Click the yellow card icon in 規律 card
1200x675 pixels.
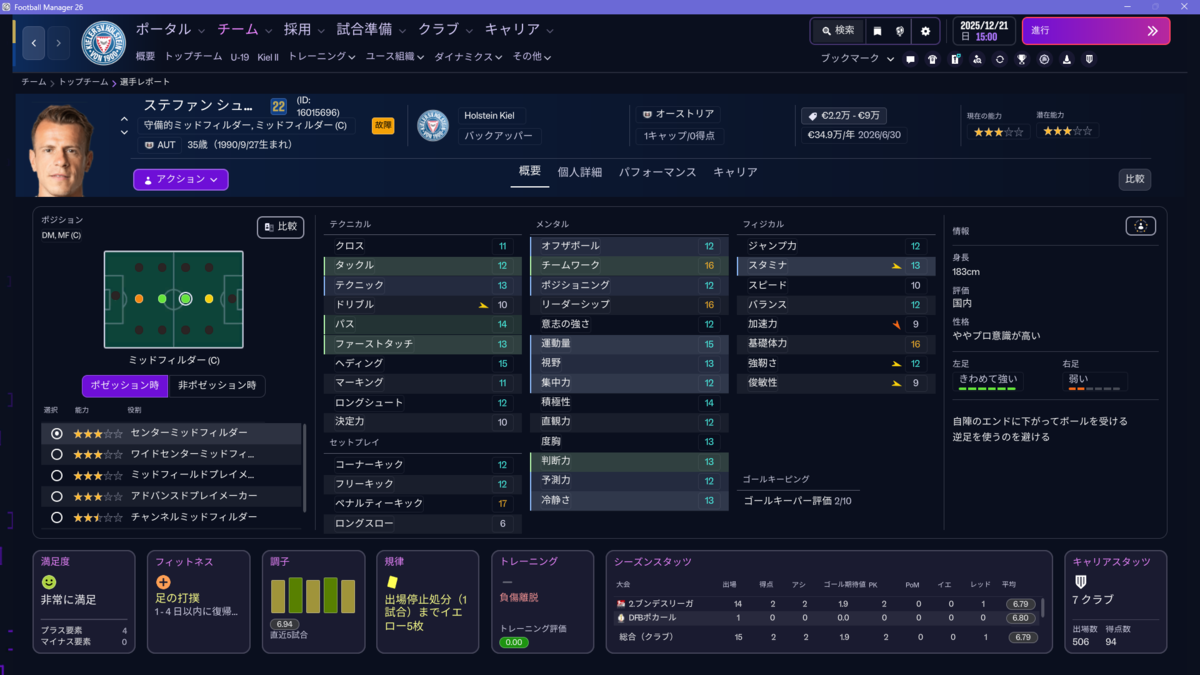(x=393, y=580)
